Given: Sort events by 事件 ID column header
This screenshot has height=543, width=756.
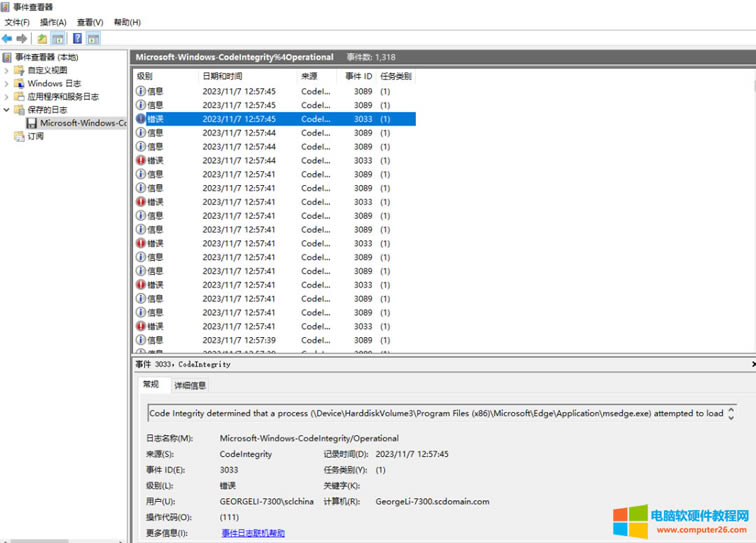Looking at the screenshot, I should click(x=358, y=76).
